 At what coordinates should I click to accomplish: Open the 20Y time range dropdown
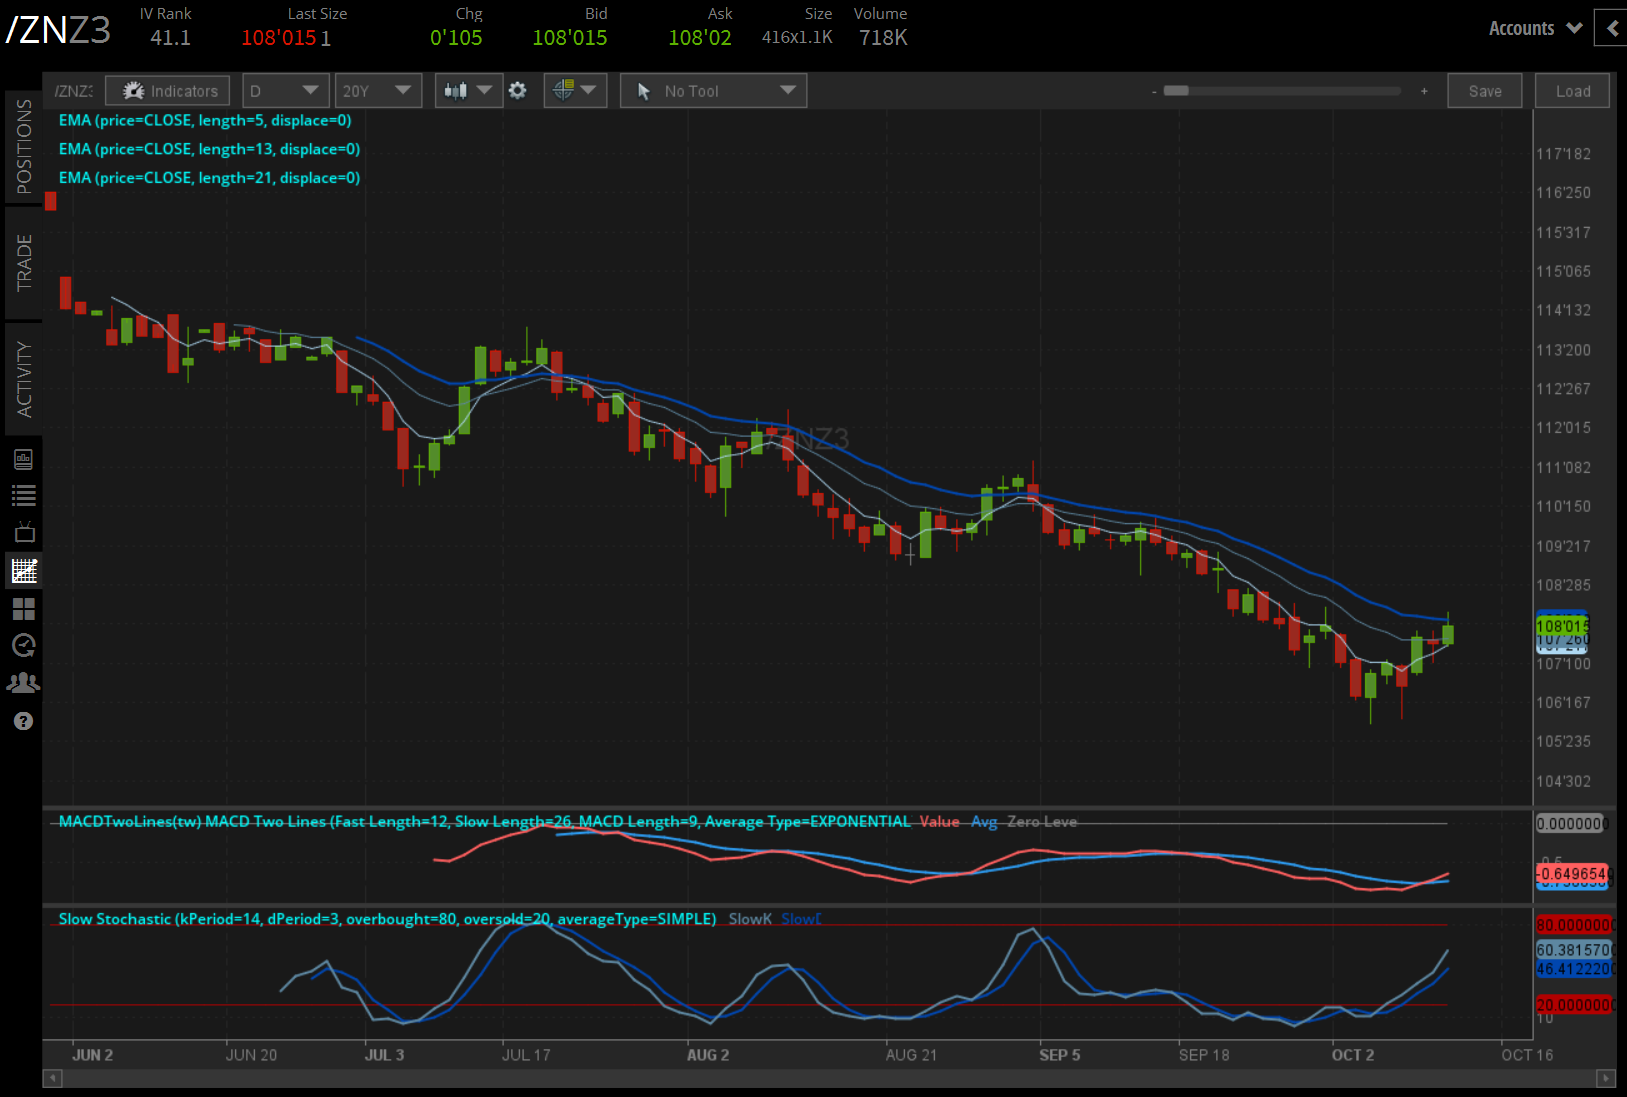[x=377, y=91]
